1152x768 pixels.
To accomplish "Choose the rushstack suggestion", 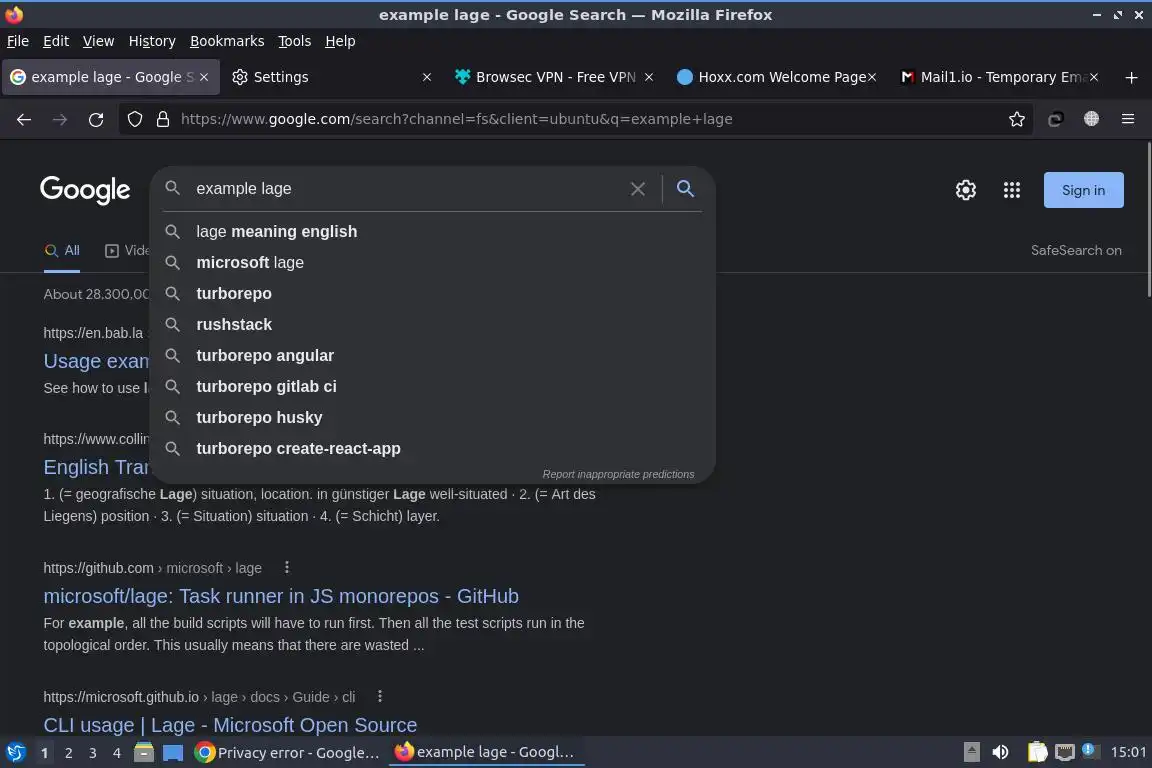I will (432, 324).
